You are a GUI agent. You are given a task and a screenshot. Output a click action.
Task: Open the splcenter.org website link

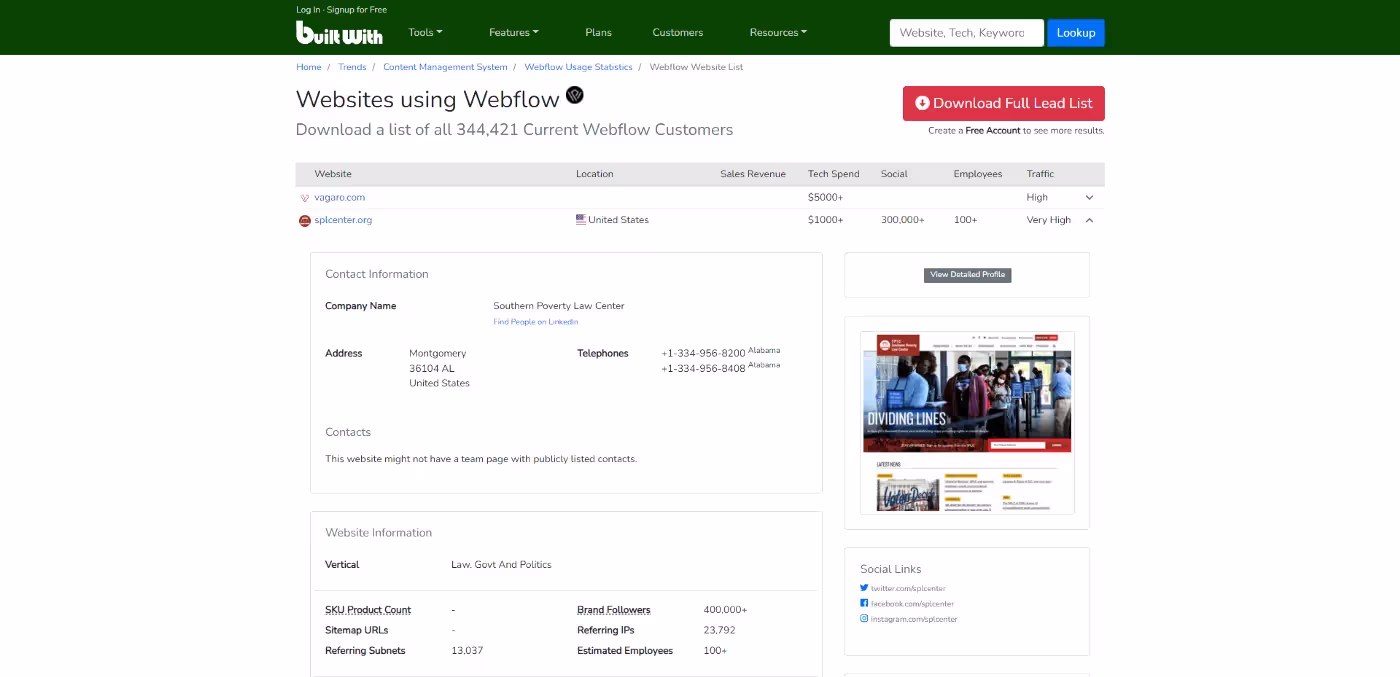point(343,220)
